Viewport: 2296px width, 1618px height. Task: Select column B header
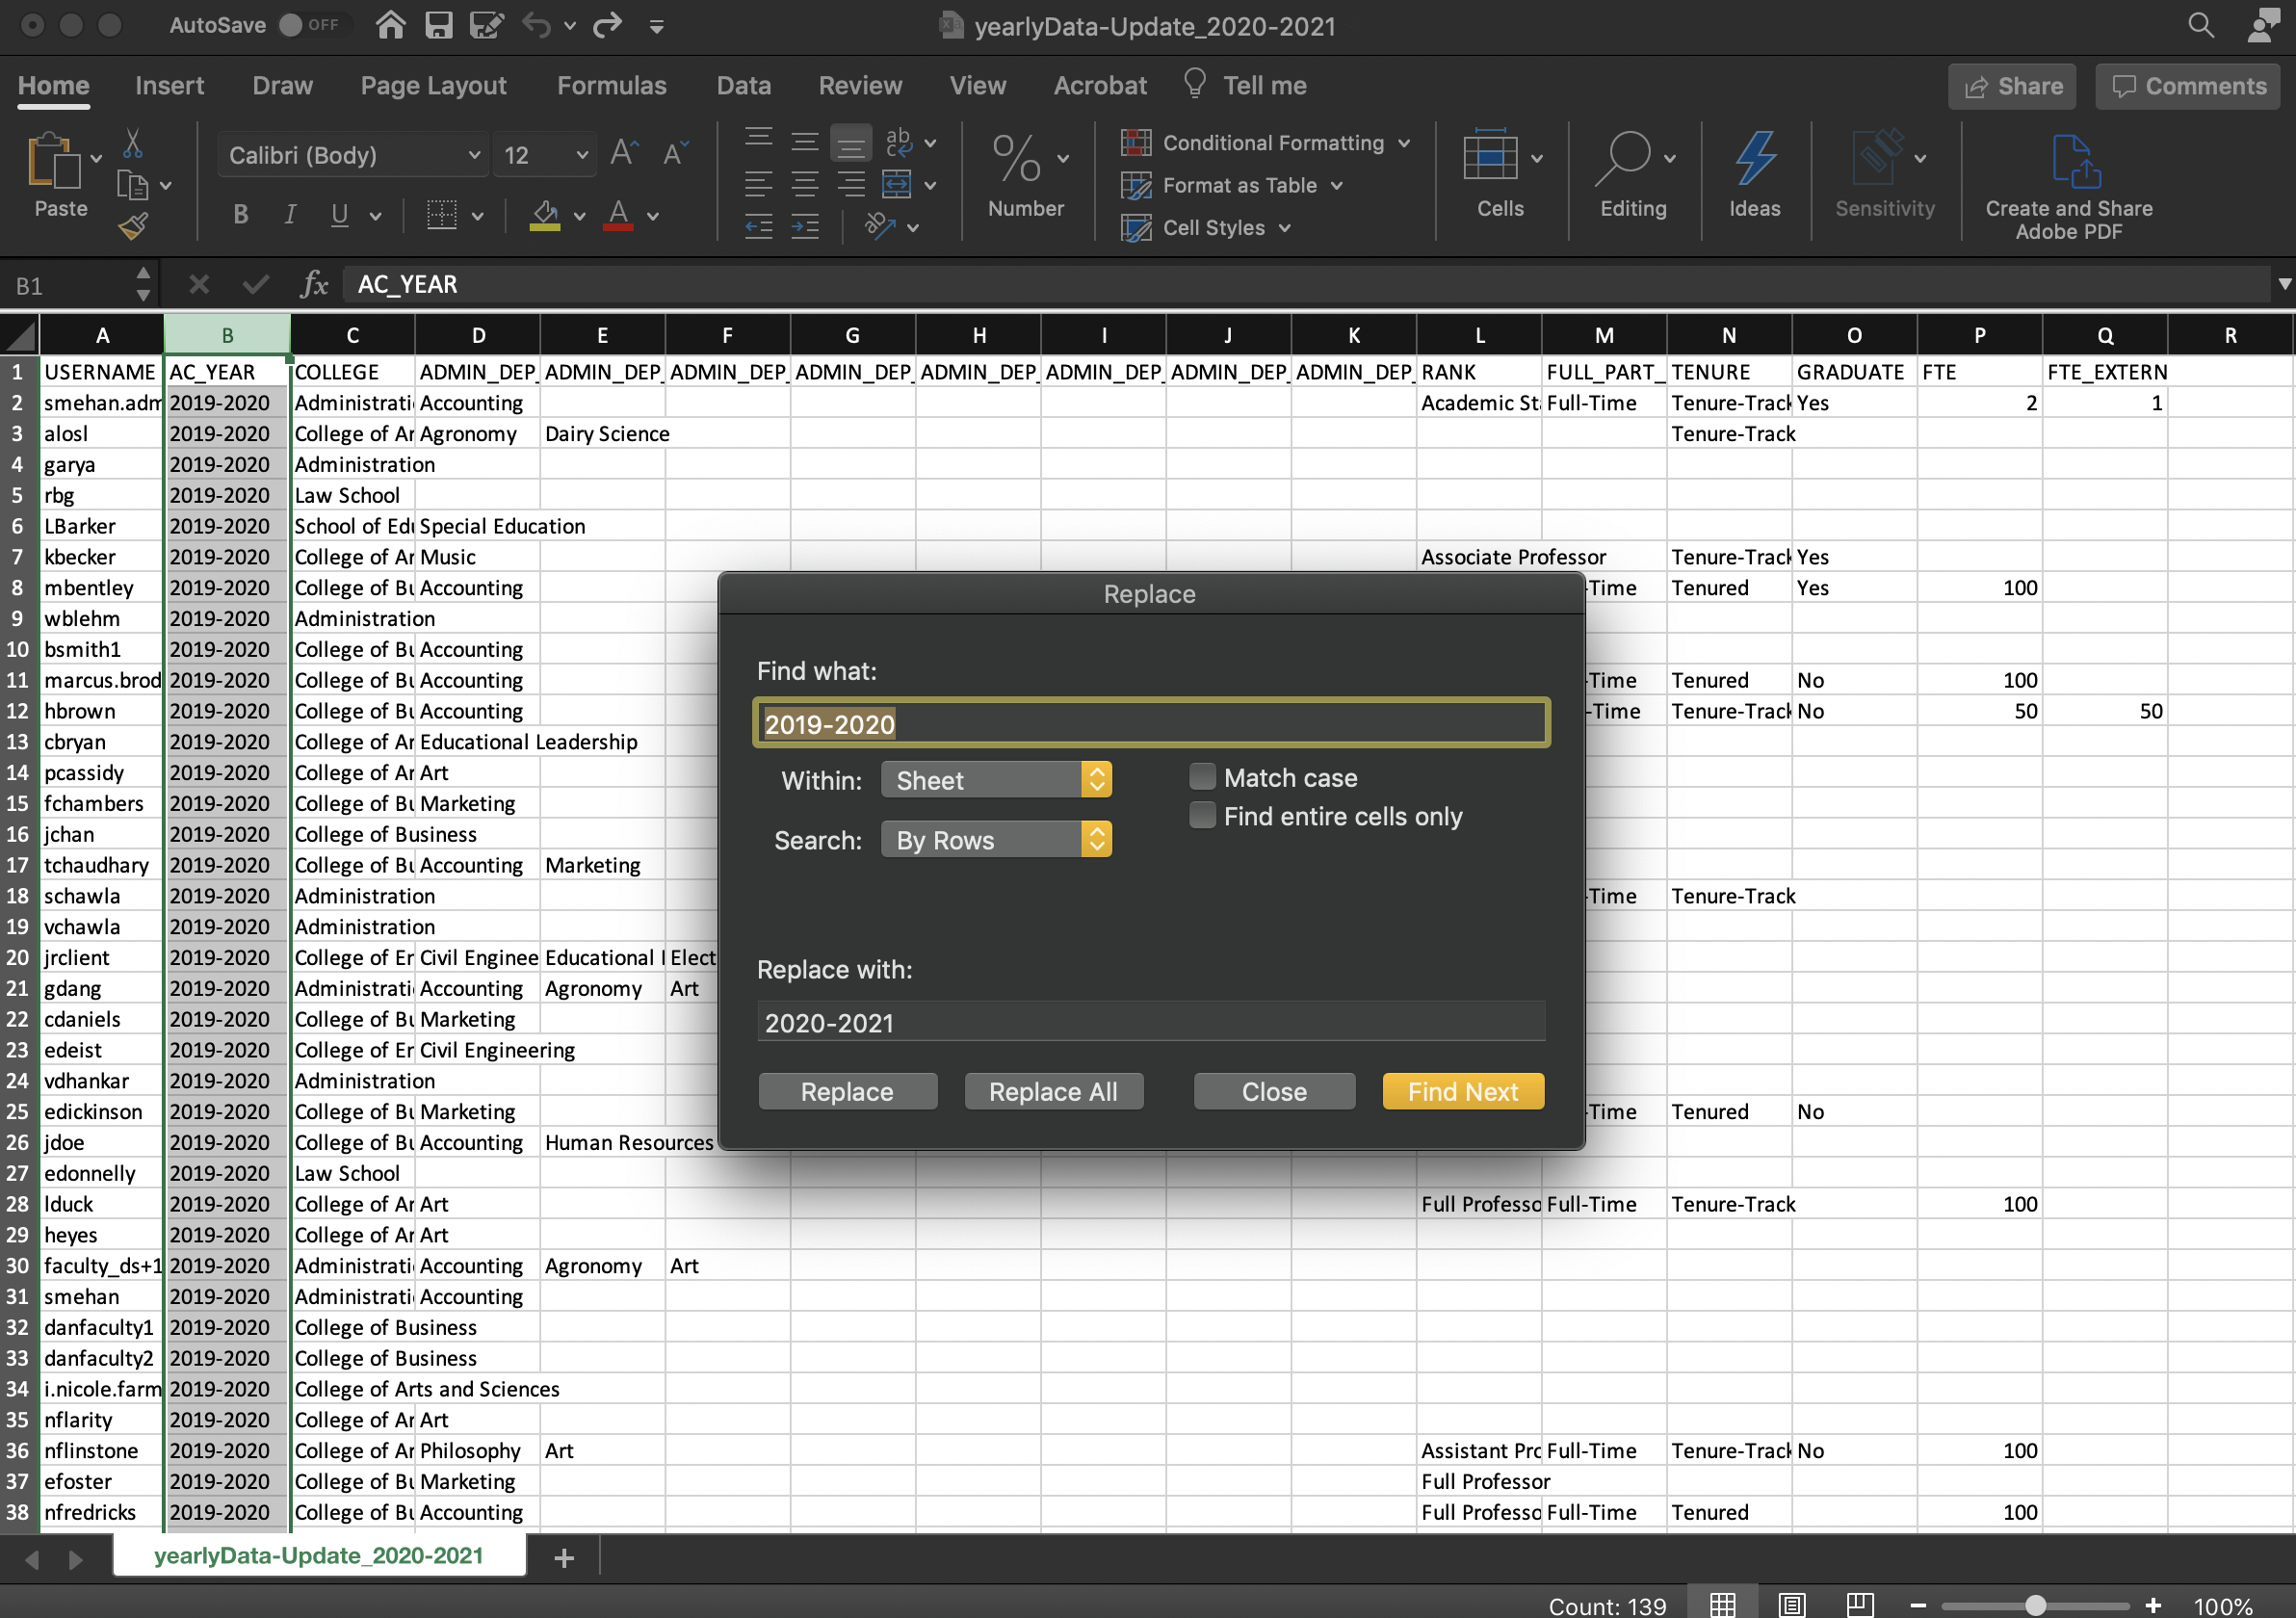point(227,335)
